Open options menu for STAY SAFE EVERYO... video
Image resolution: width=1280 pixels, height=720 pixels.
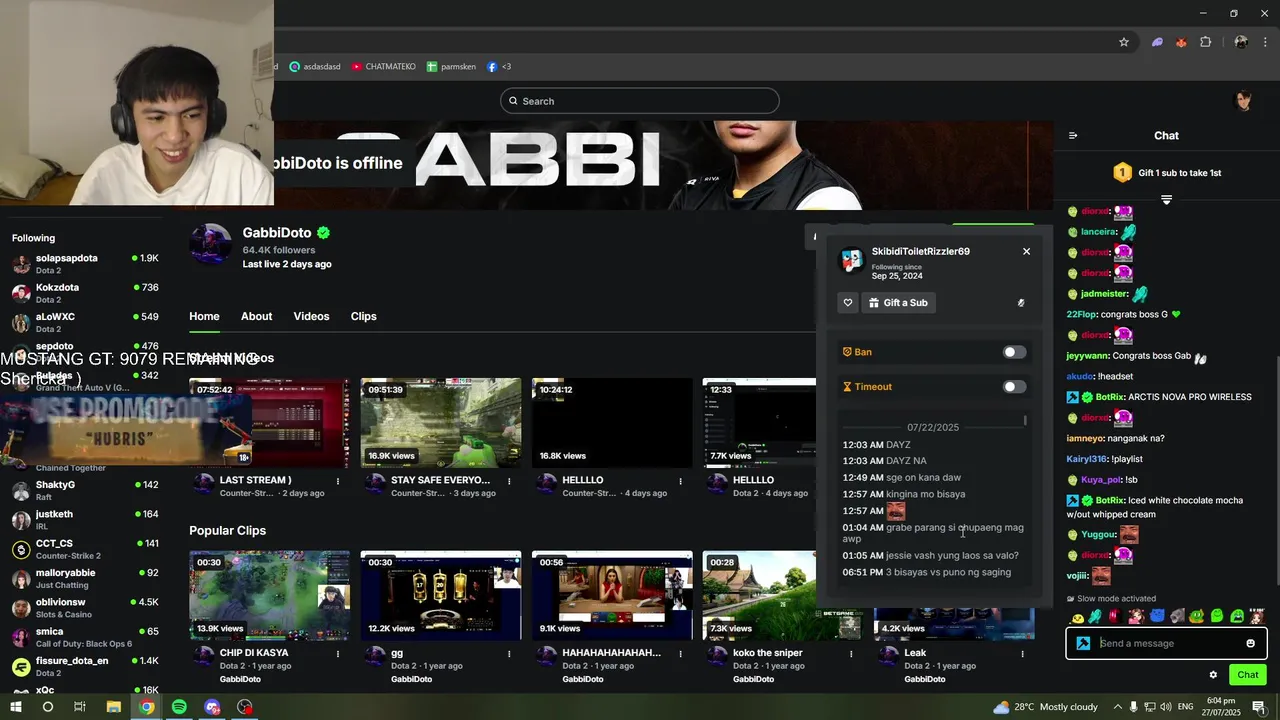click(509, 481)
